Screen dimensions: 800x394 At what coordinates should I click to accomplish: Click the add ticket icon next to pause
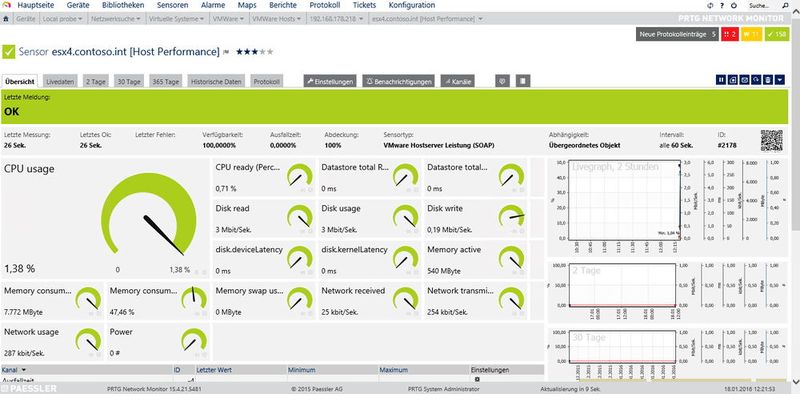tap(733, 80)
